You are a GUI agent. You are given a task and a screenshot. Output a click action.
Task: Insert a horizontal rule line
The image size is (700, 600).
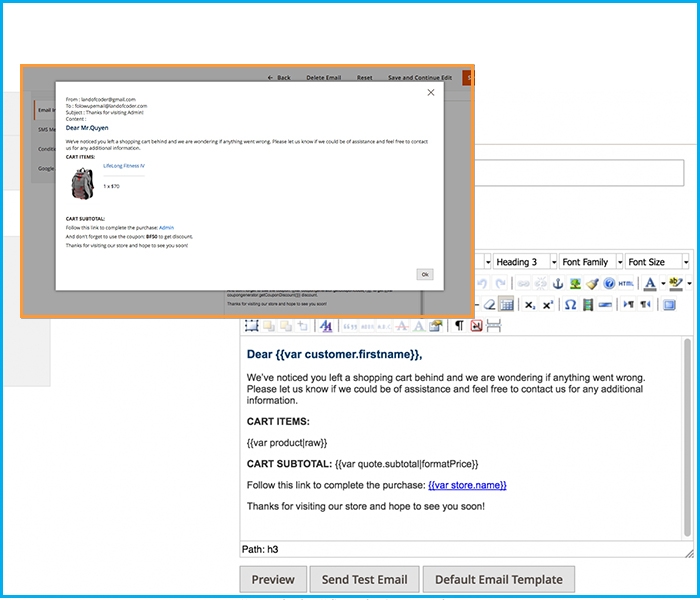(x=605, y=304)
